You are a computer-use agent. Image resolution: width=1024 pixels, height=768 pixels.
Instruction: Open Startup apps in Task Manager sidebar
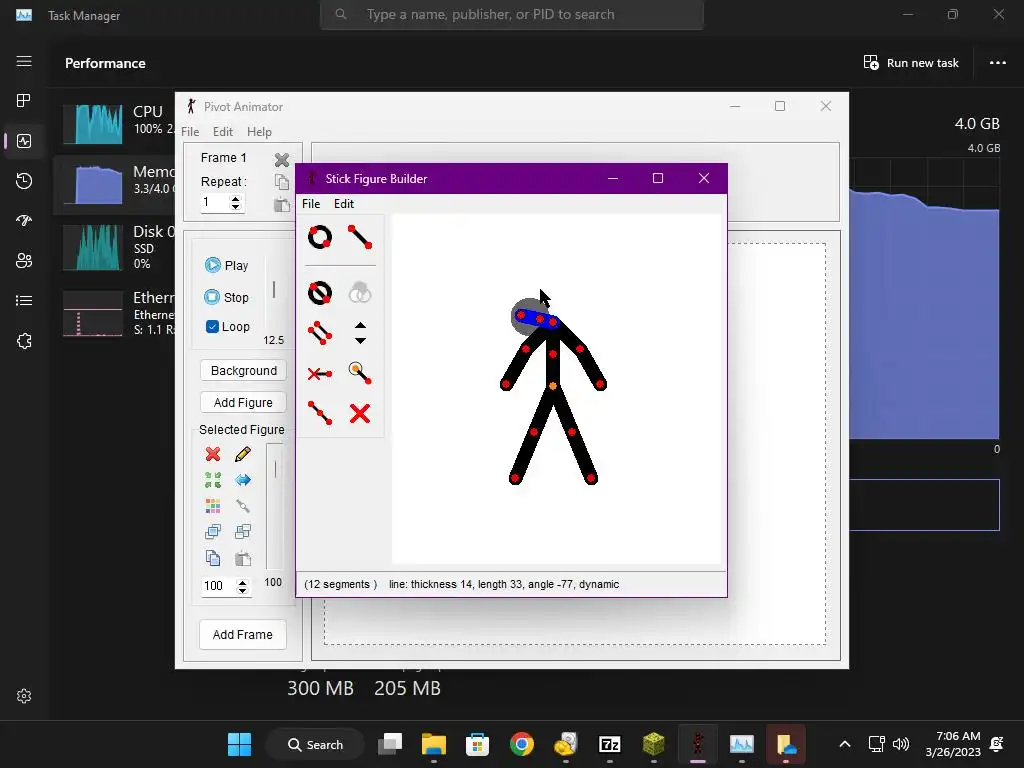click(24, 221)
